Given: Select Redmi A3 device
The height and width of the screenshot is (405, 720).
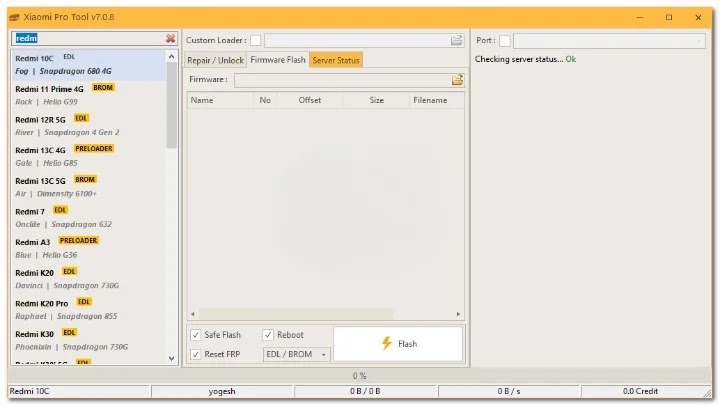Looking at the screenshot, I should (89, 248).
